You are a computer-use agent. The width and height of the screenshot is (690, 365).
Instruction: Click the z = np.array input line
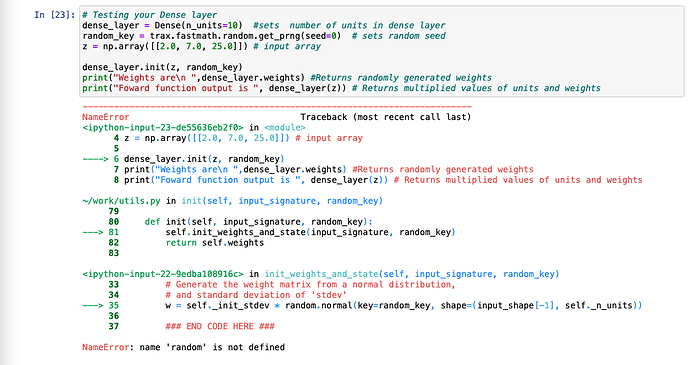pos(201,47)
